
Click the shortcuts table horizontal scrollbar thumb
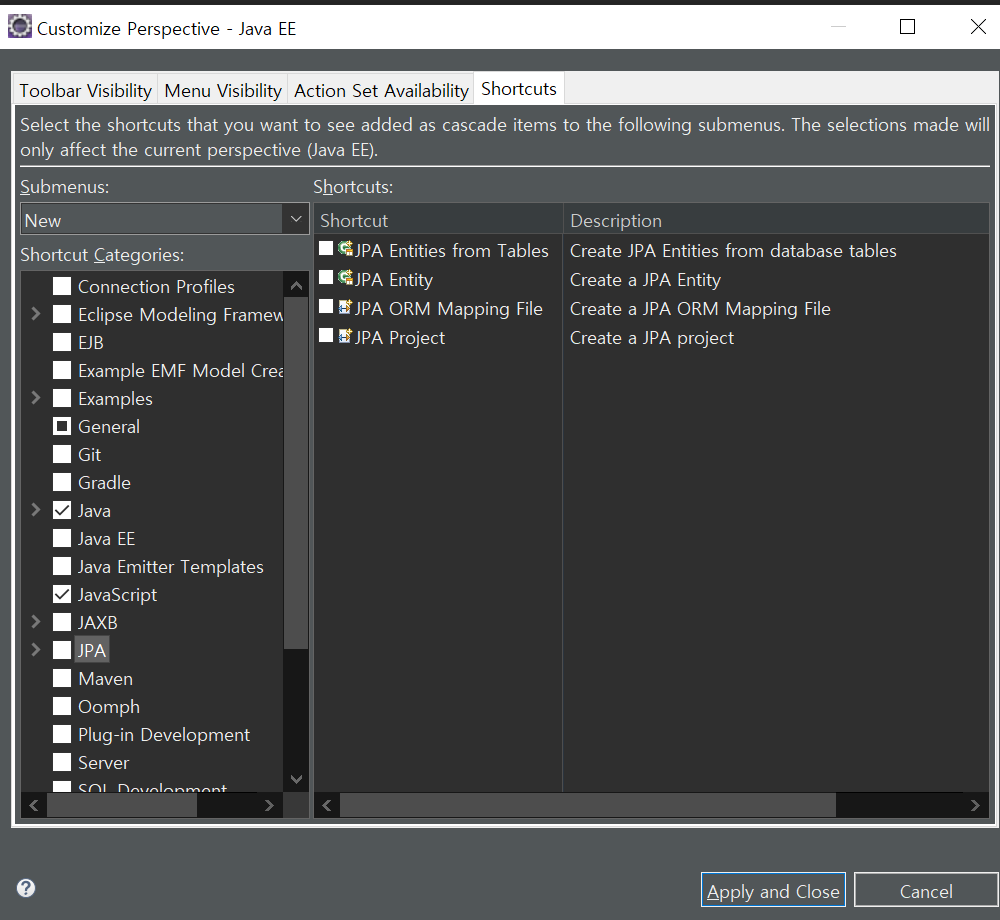(587, 805)
